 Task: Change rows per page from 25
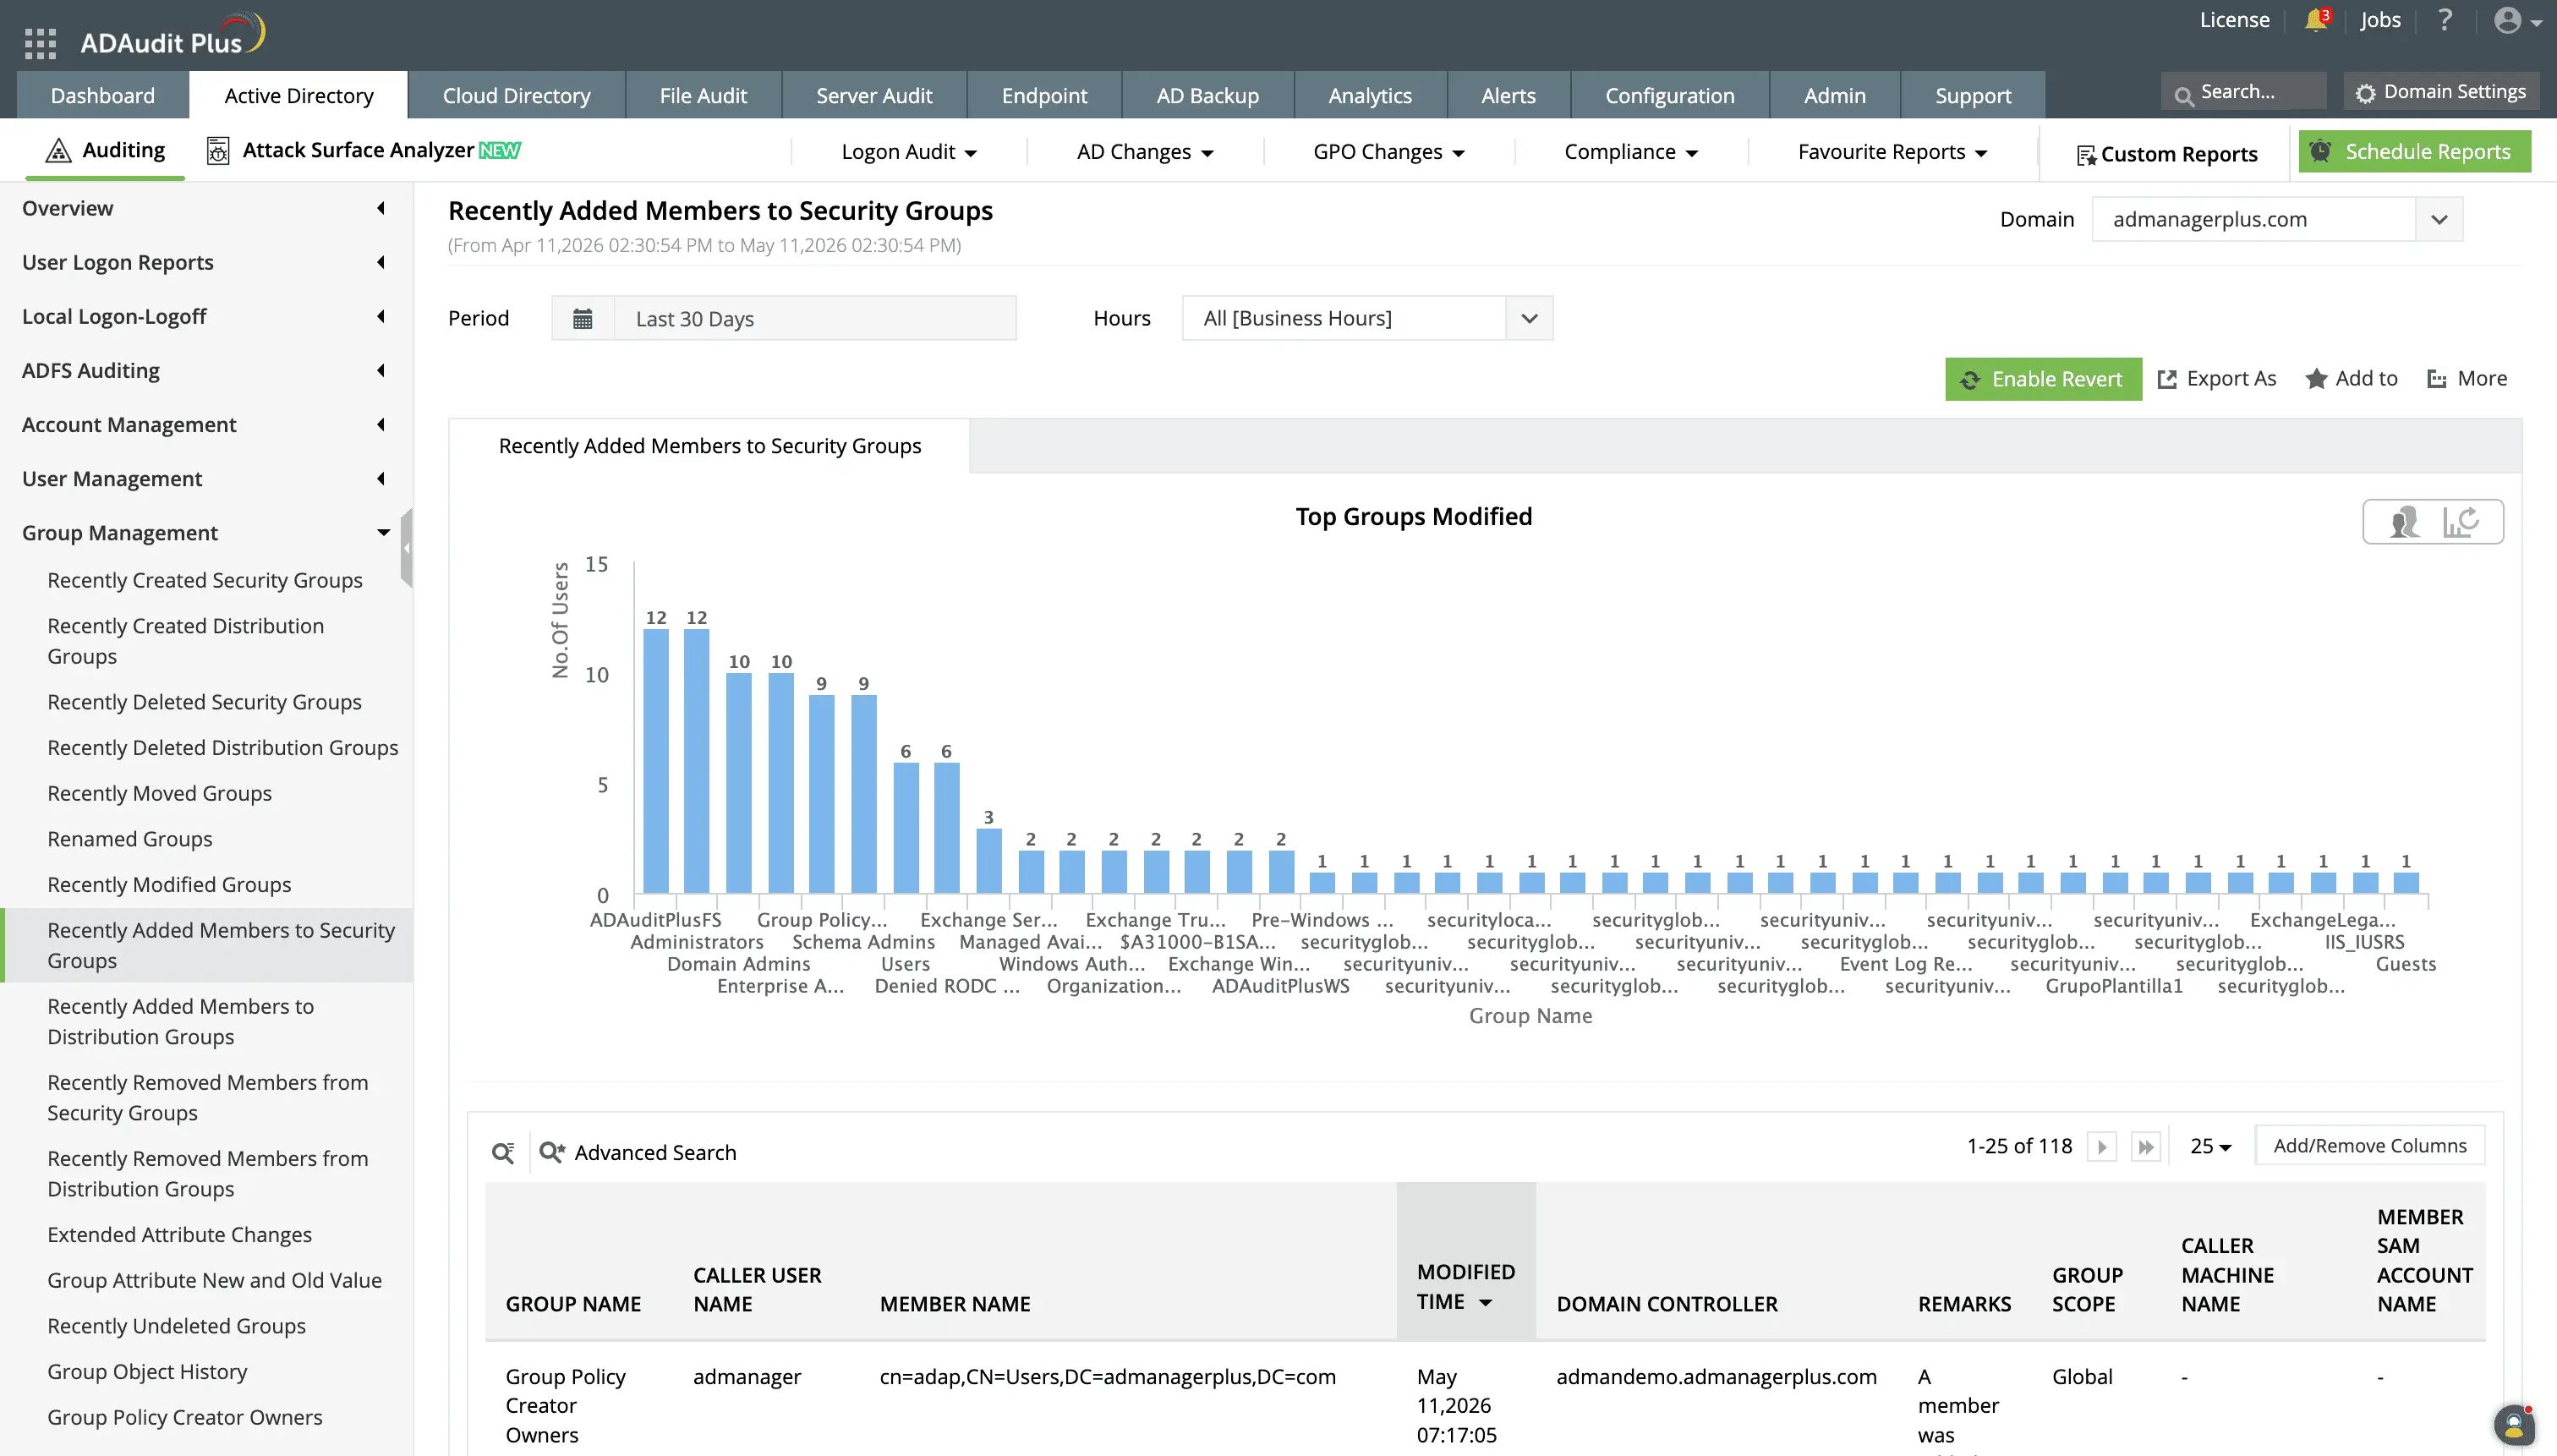[x=2211, y=1146]
